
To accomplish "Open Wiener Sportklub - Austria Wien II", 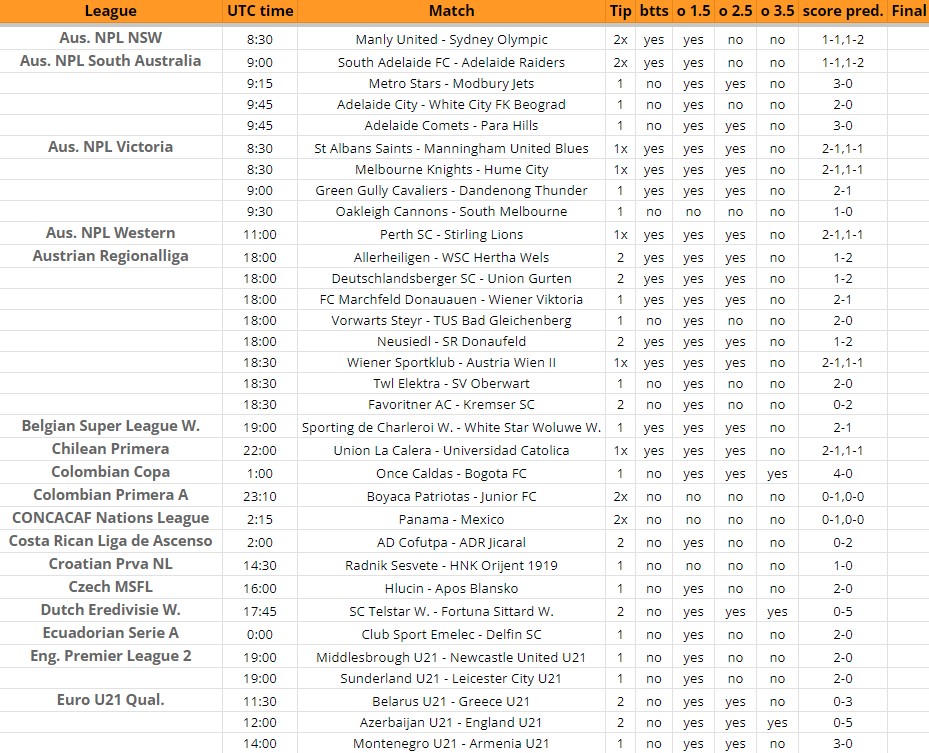I will point(451,363).
